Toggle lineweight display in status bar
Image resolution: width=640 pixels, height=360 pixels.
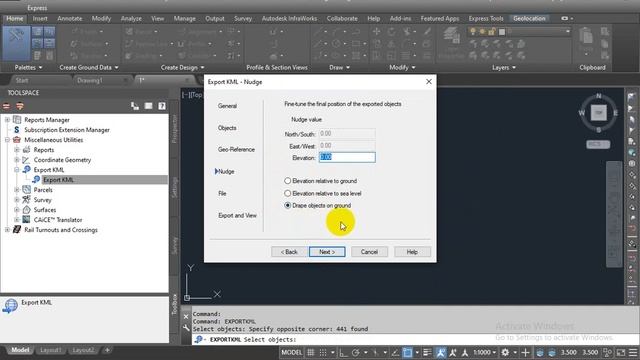pos(427,352)
